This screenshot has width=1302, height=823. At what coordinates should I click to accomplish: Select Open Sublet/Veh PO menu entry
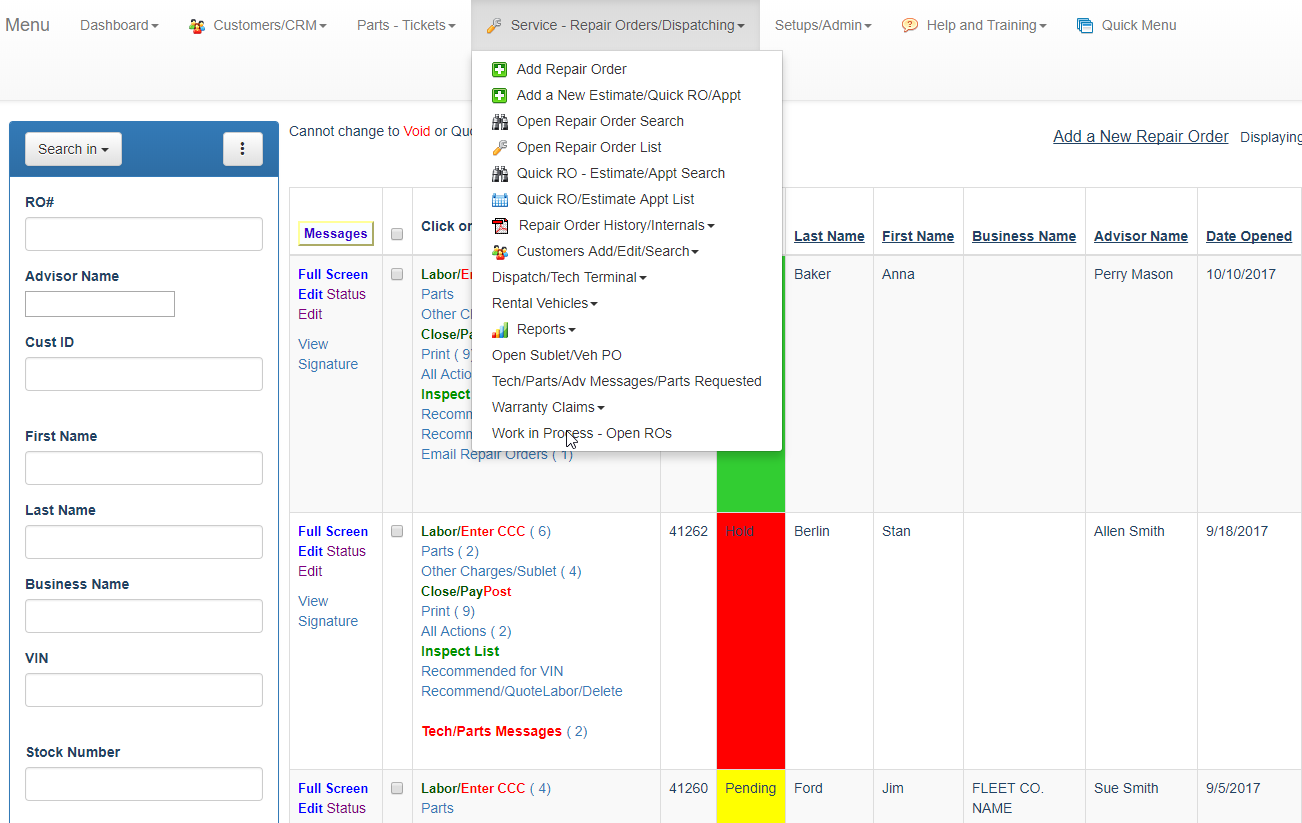pyautogui.click(x=557, y=355)
